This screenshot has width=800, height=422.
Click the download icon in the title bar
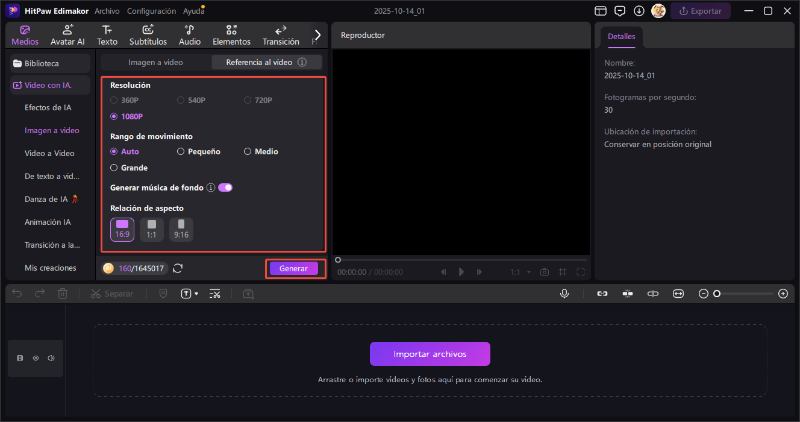click(x=620, y=11)
